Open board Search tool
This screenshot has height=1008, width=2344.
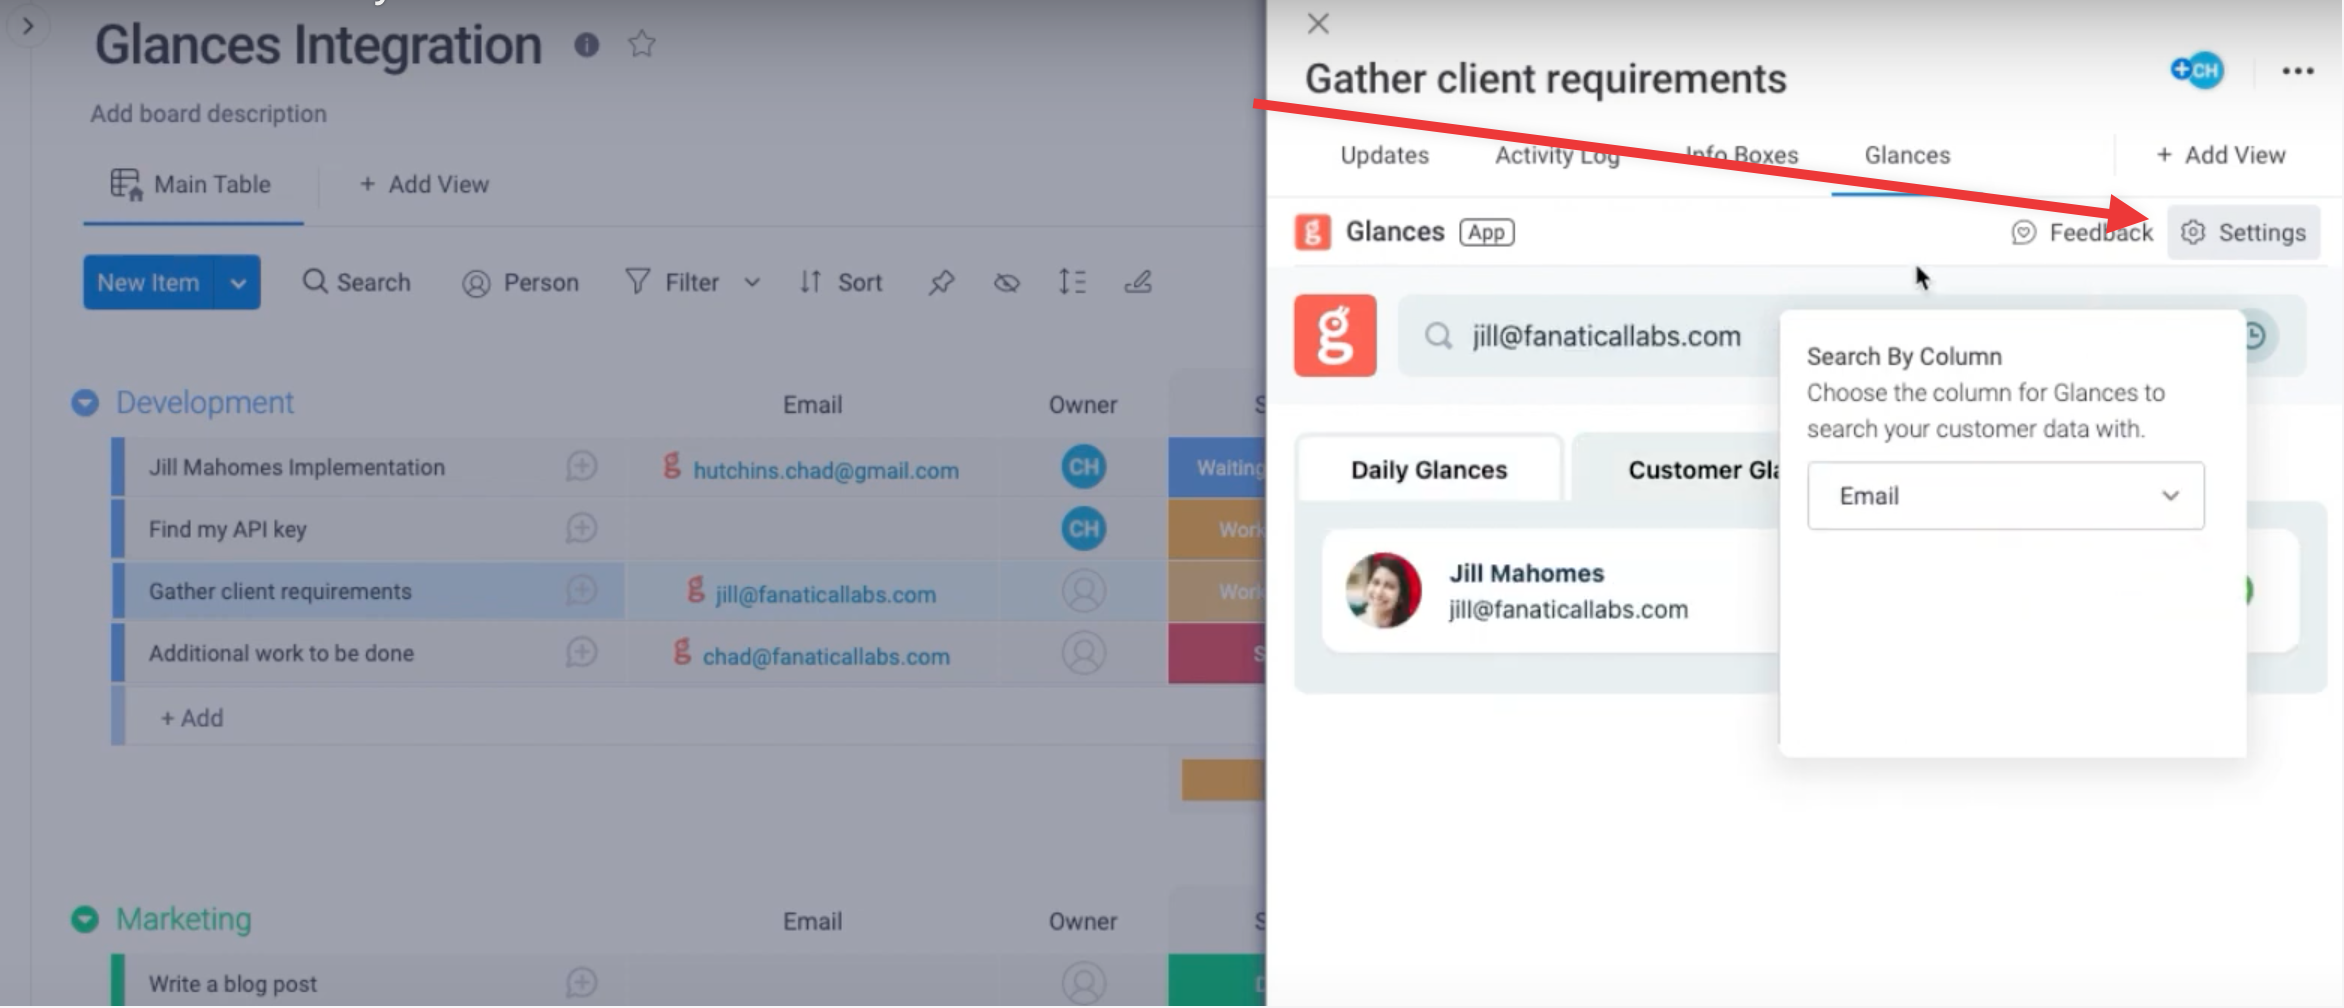click(x=356, y=282)
